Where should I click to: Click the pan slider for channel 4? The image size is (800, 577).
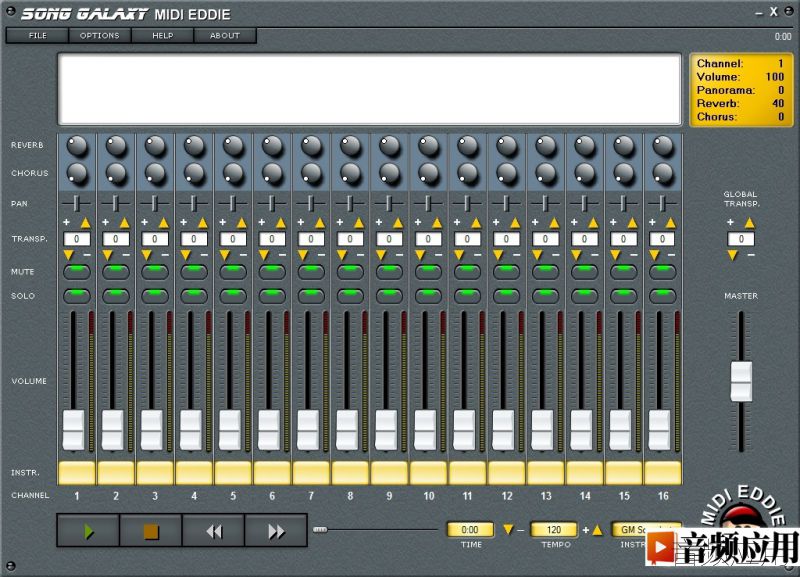tap(194, 203)
